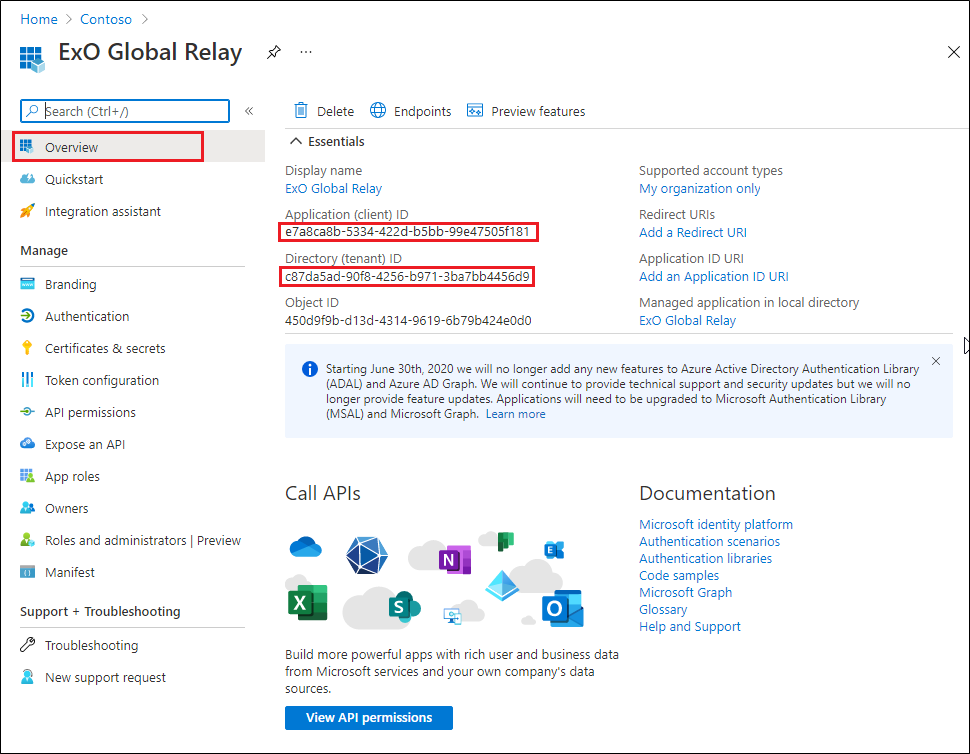Screen dimensions: 970x754
Task: Add a Redirect URI
Action: 693,232
